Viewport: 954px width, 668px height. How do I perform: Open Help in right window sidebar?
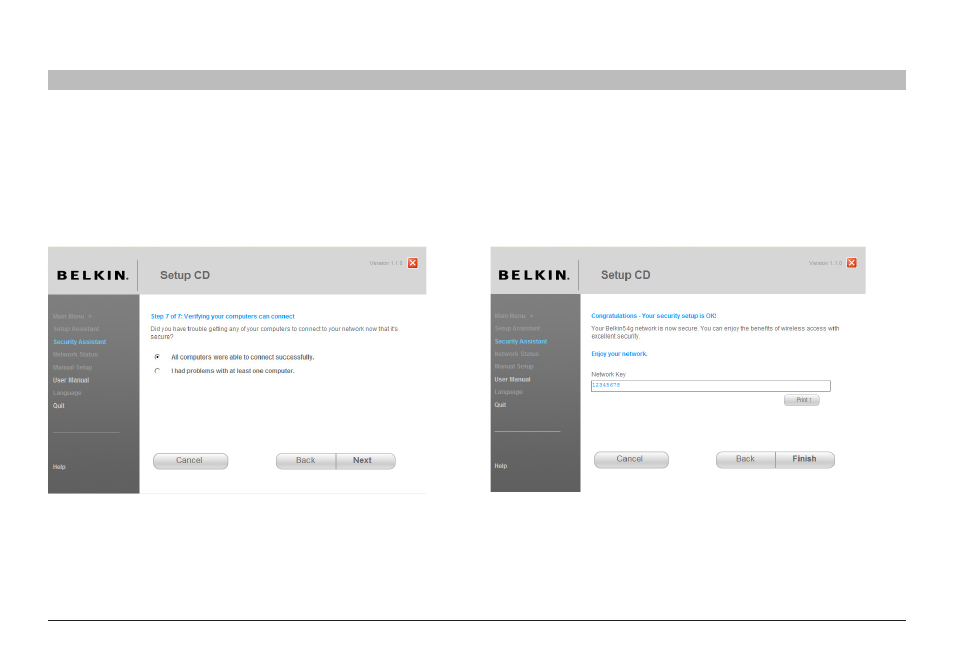coord(501,466)
